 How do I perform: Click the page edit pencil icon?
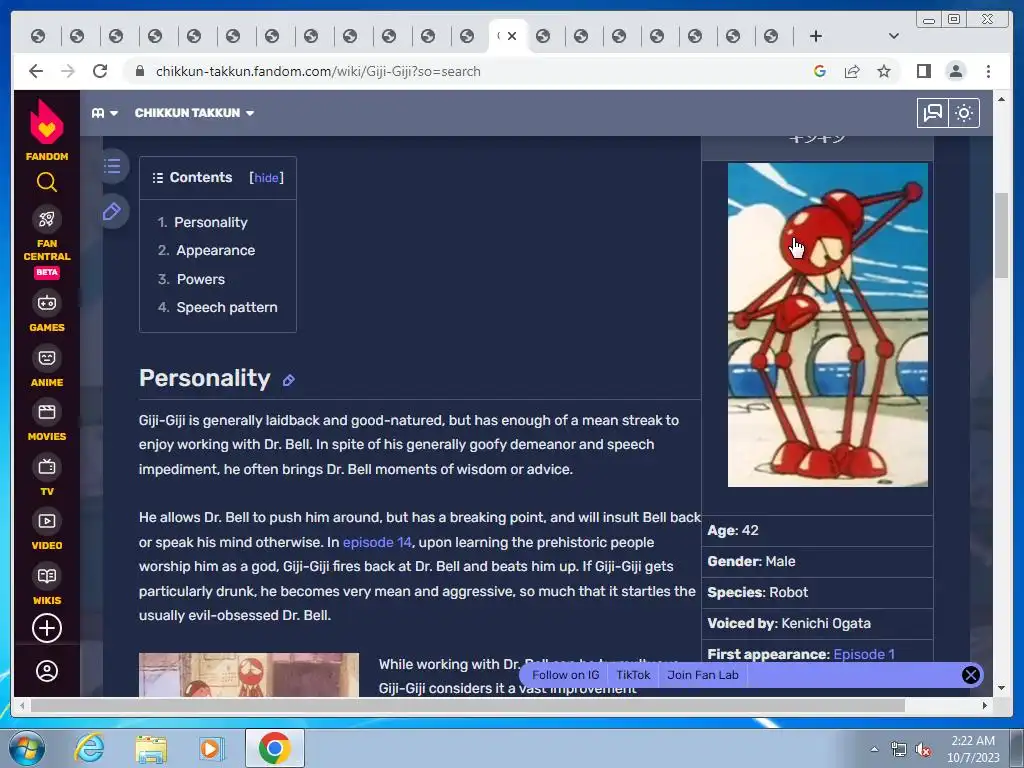(x=112, y=212)
